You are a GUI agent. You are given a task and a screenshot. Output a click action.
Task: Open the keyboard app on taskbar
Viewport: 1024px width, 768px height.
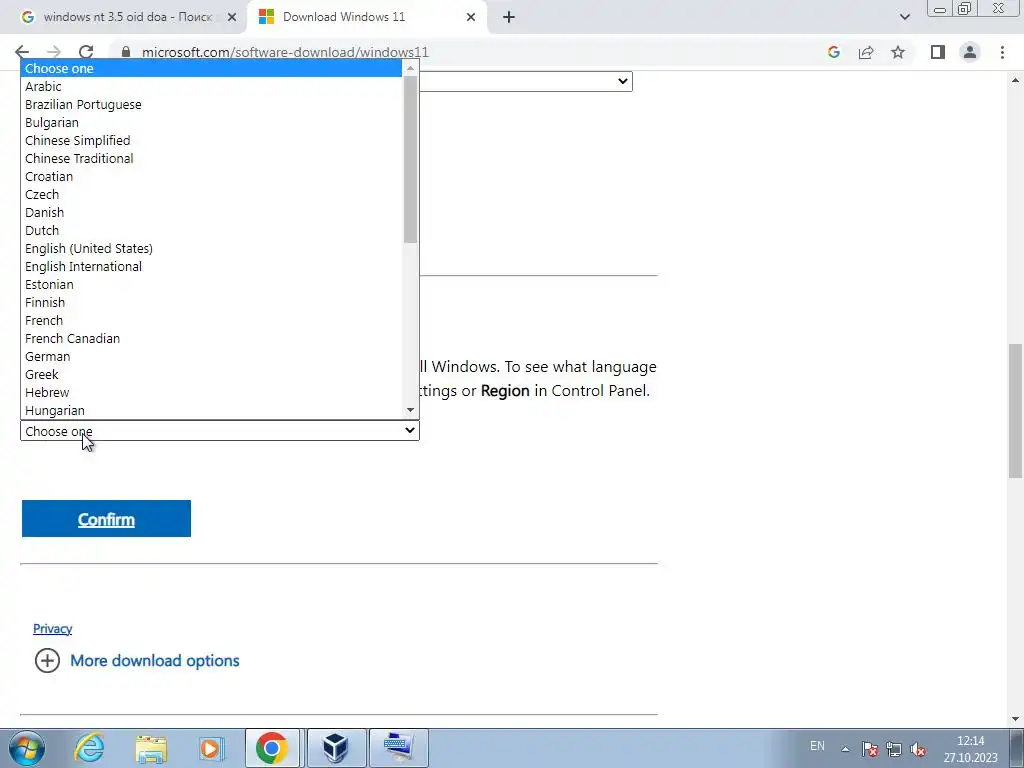coord(398,748)
